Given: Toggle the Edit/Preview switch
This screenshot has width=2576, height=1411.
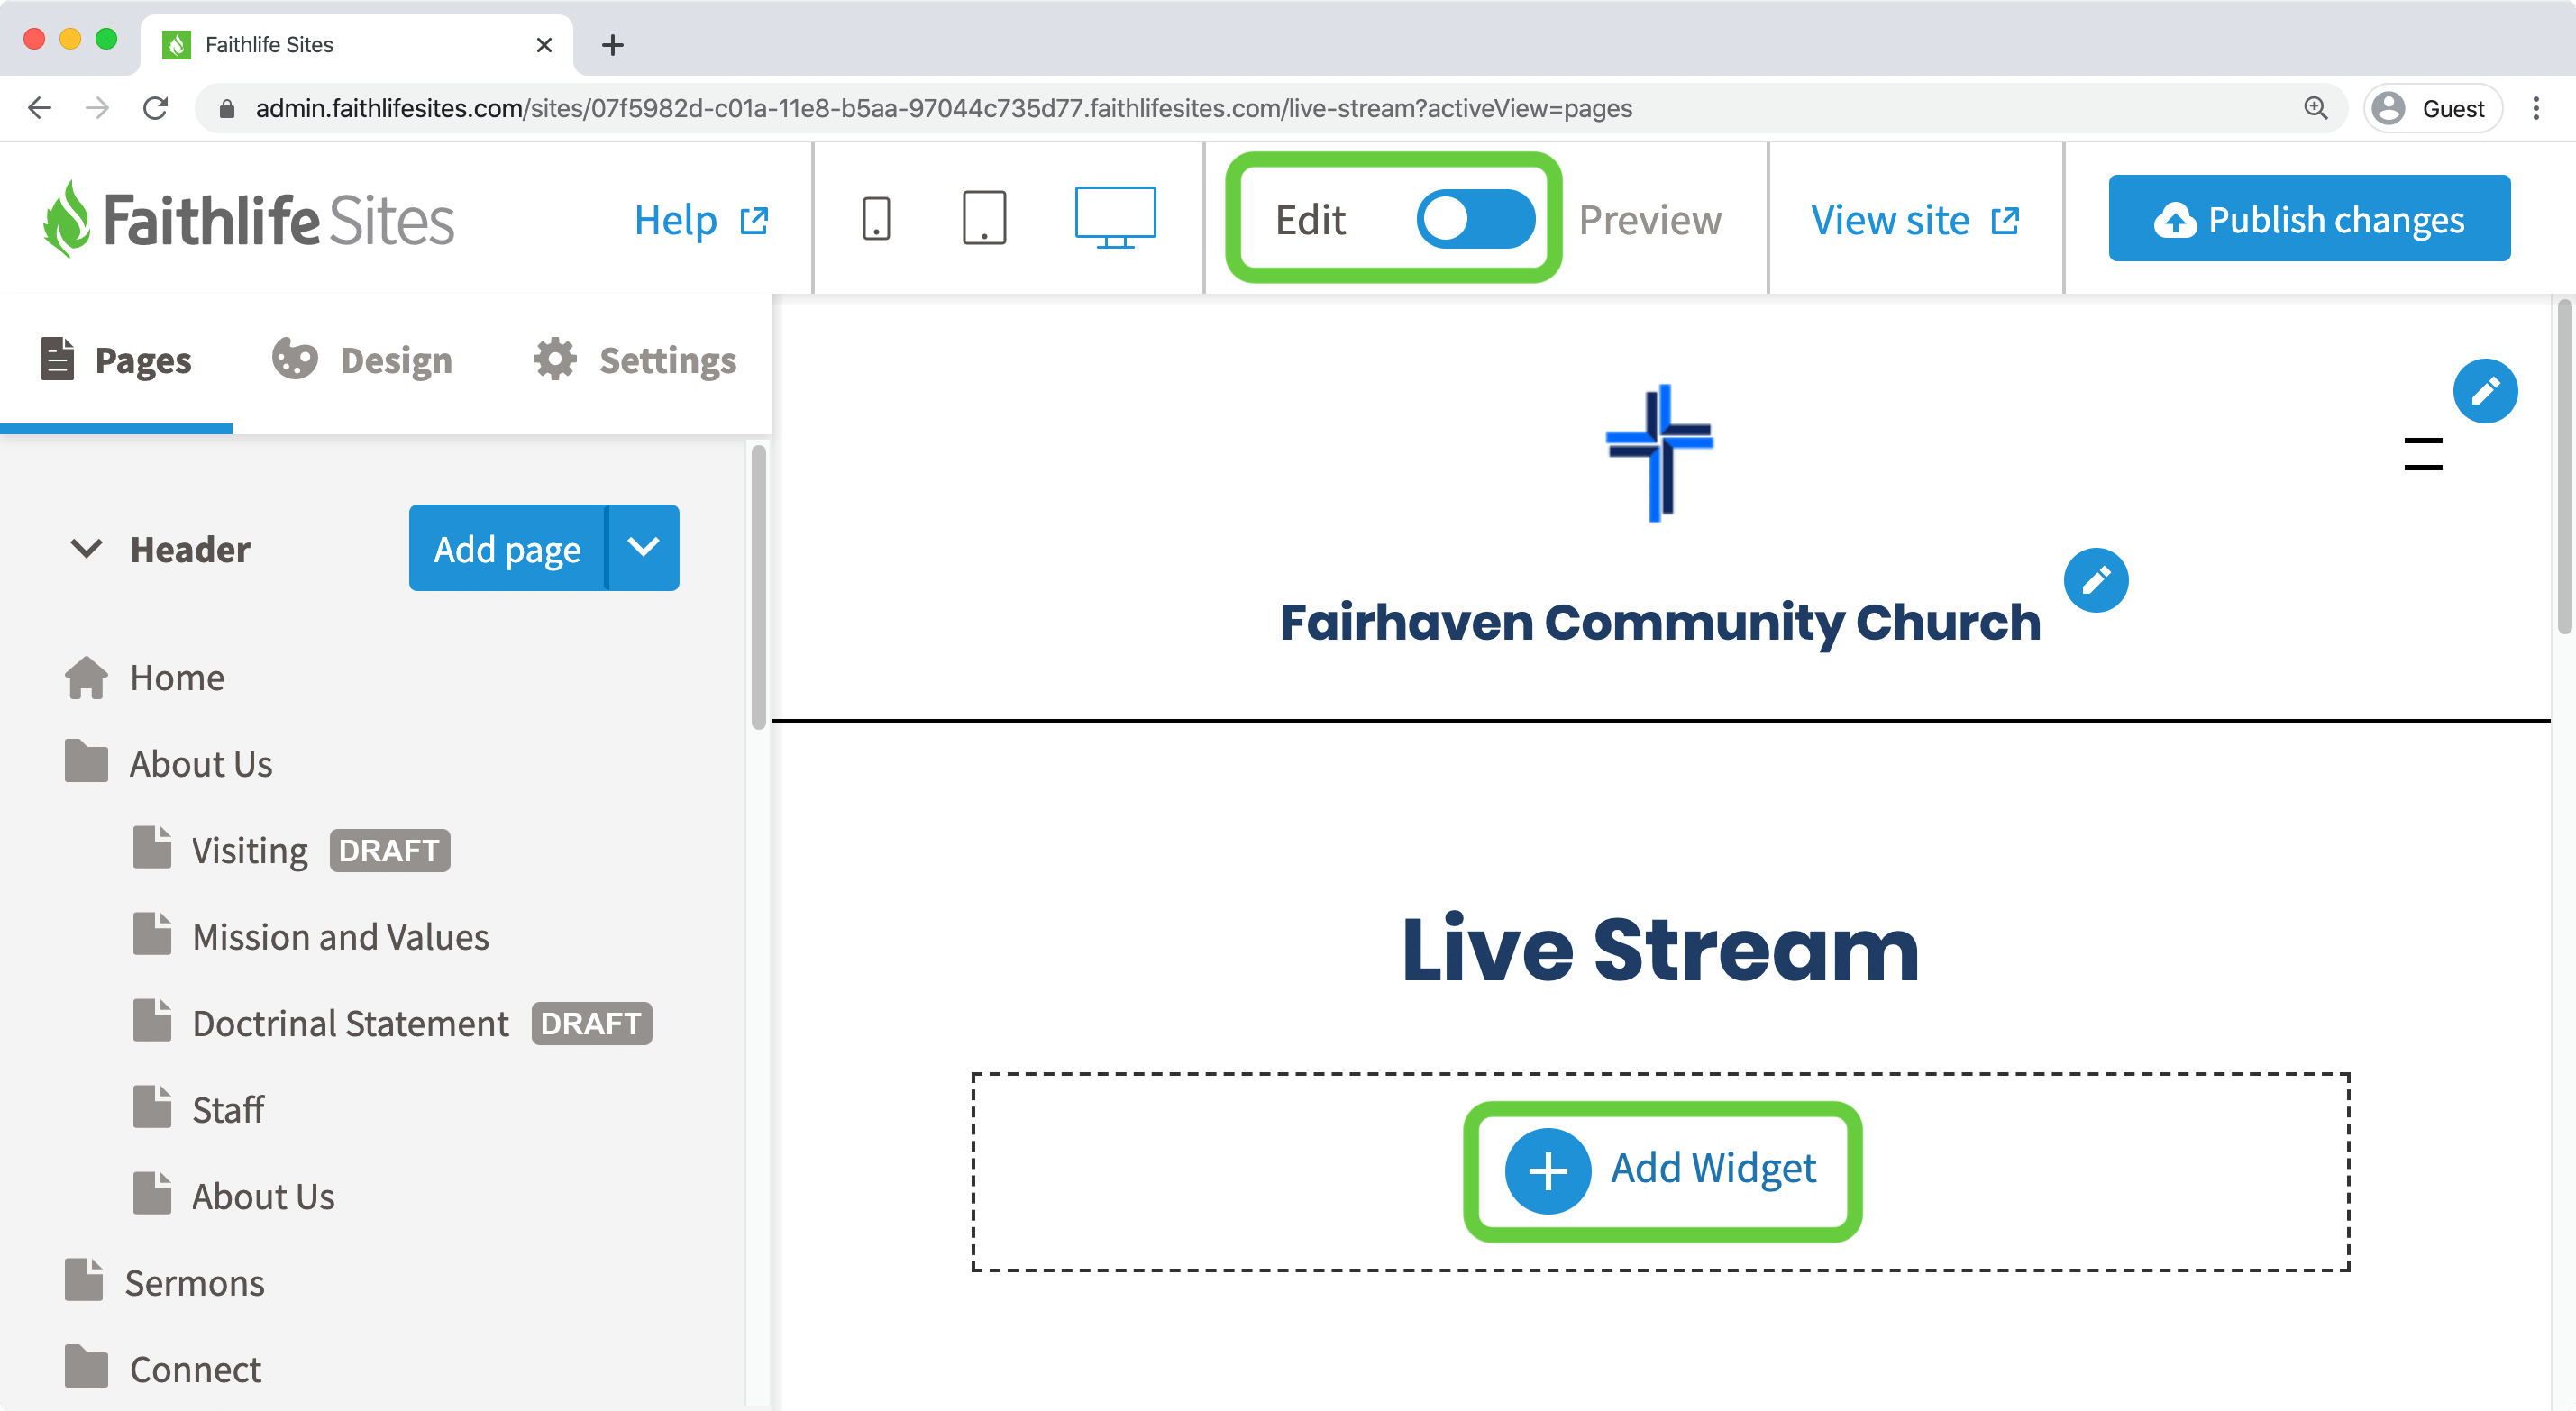Looking at the screenshot, I should click(1475, 219).
